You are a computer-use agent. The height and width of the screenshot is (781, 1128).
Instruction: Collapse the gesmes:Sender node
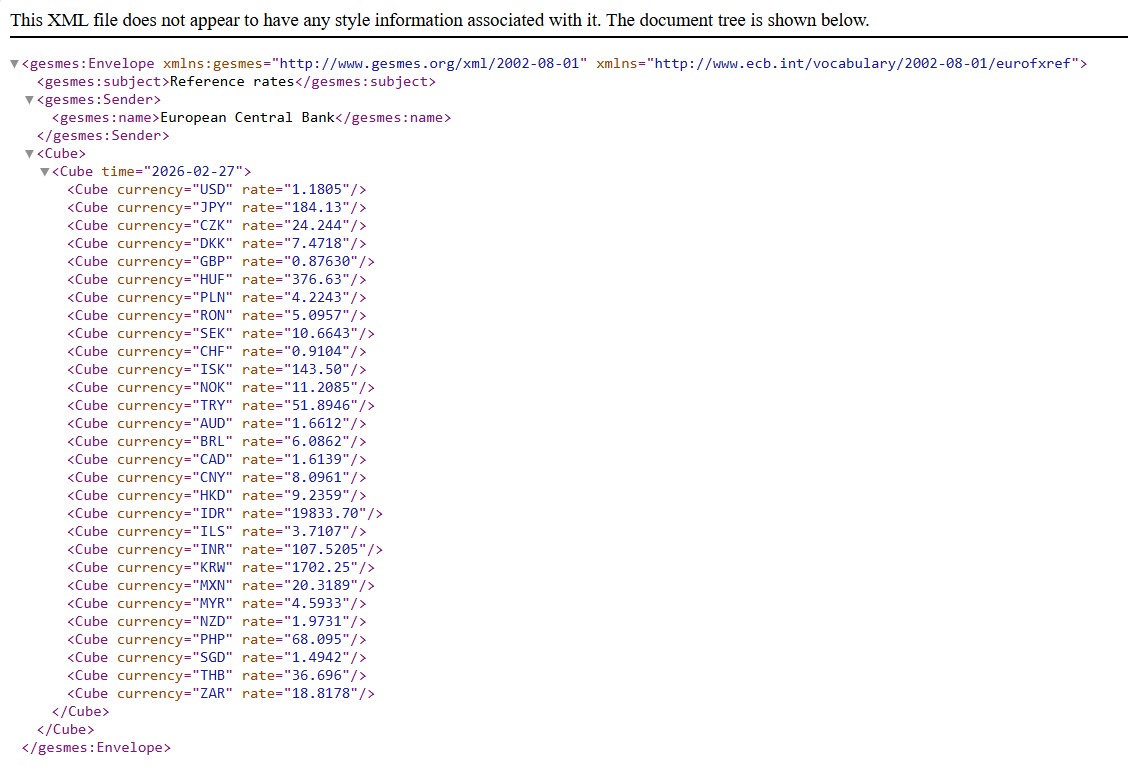pyautogui.click(x=29, y=99)
